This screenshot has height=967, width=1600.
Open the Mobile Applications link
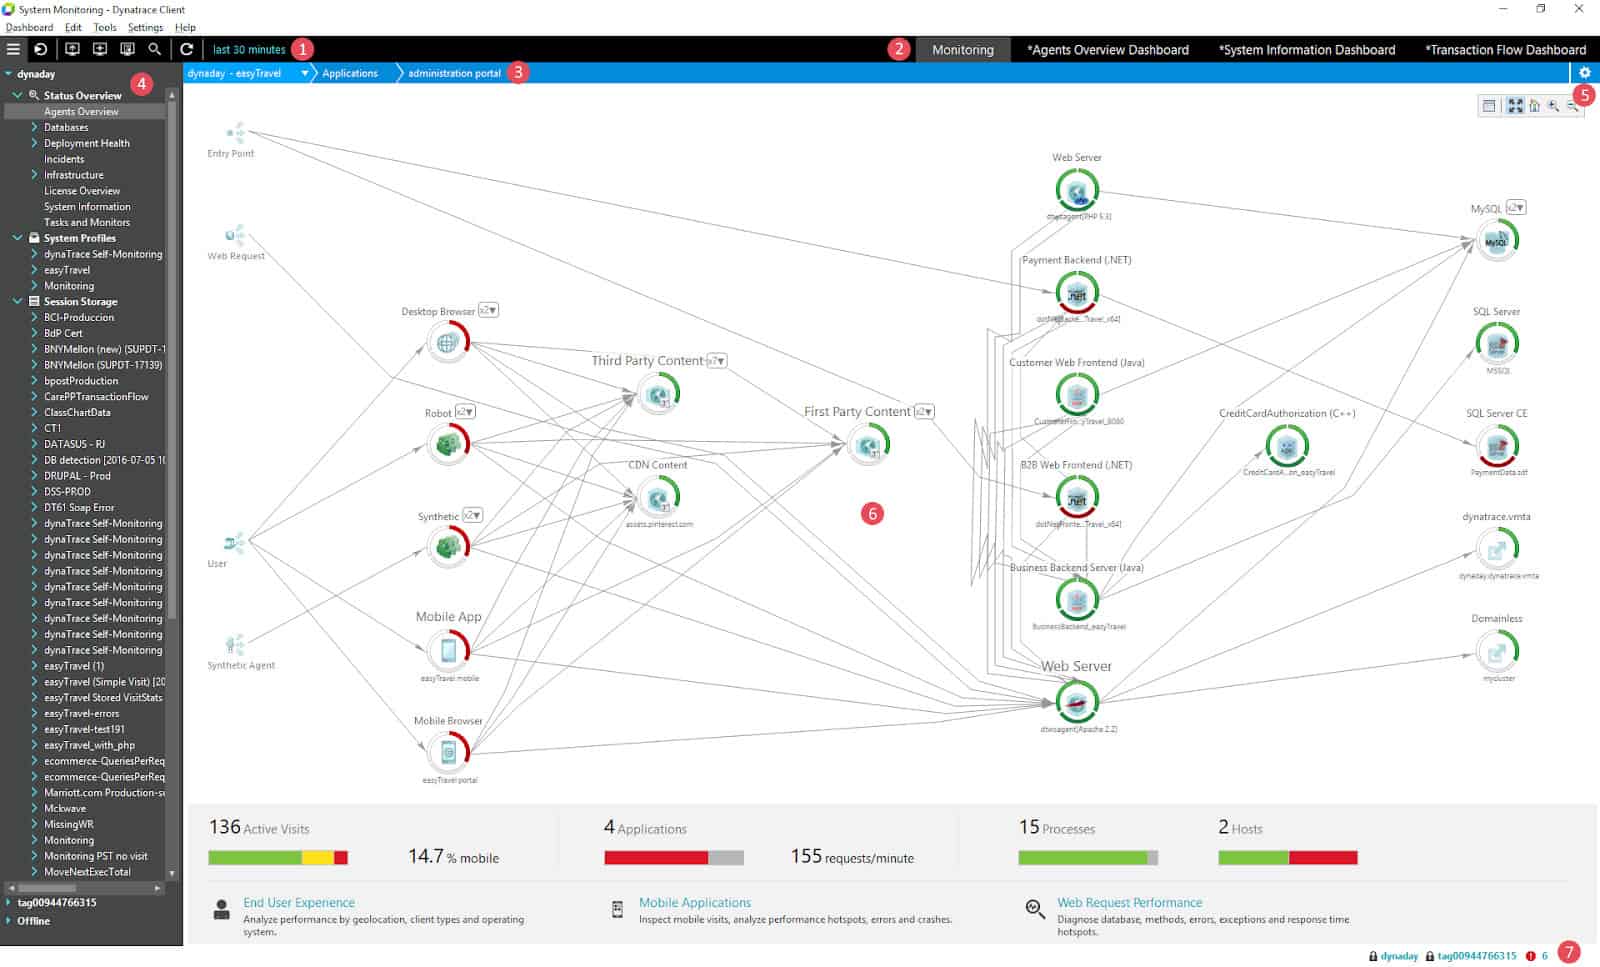click(x=695, y=902)
